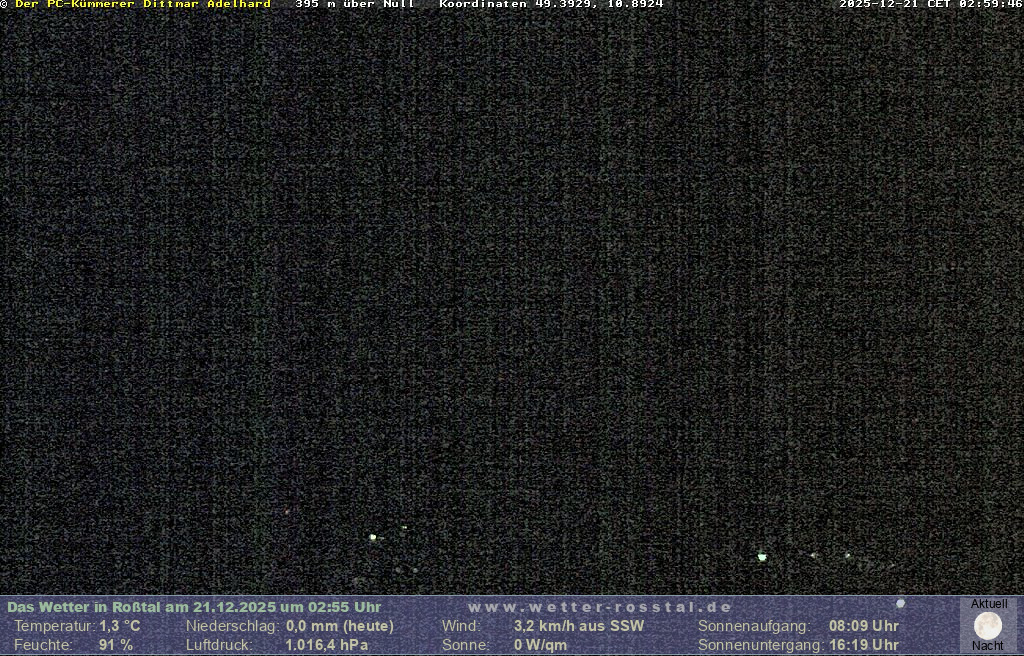Click the Sonne value 0 W/qm

pos(540,645)
